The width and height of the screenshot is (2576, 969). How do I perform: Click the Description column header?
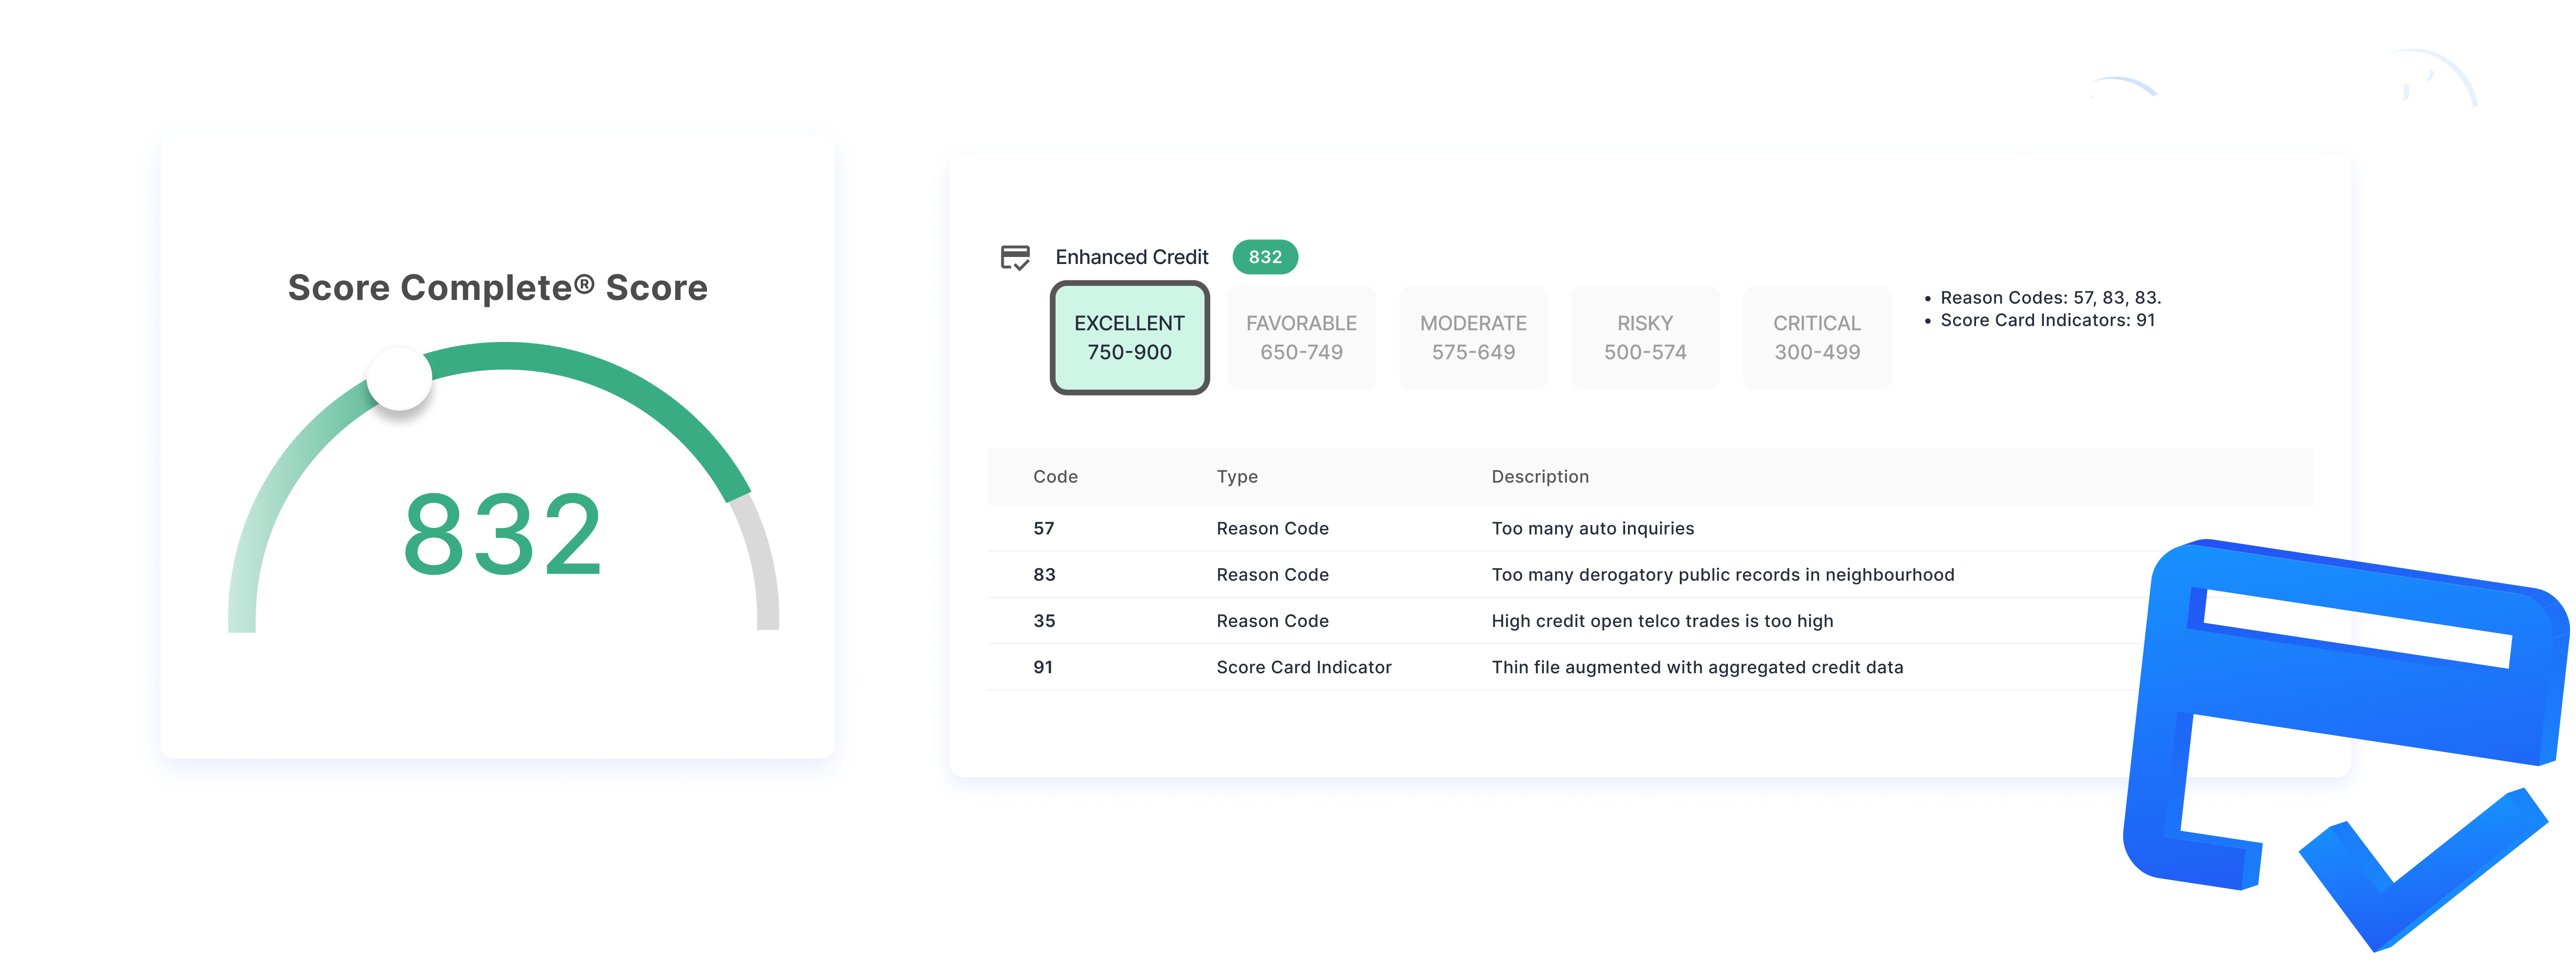click(1540, 477)
